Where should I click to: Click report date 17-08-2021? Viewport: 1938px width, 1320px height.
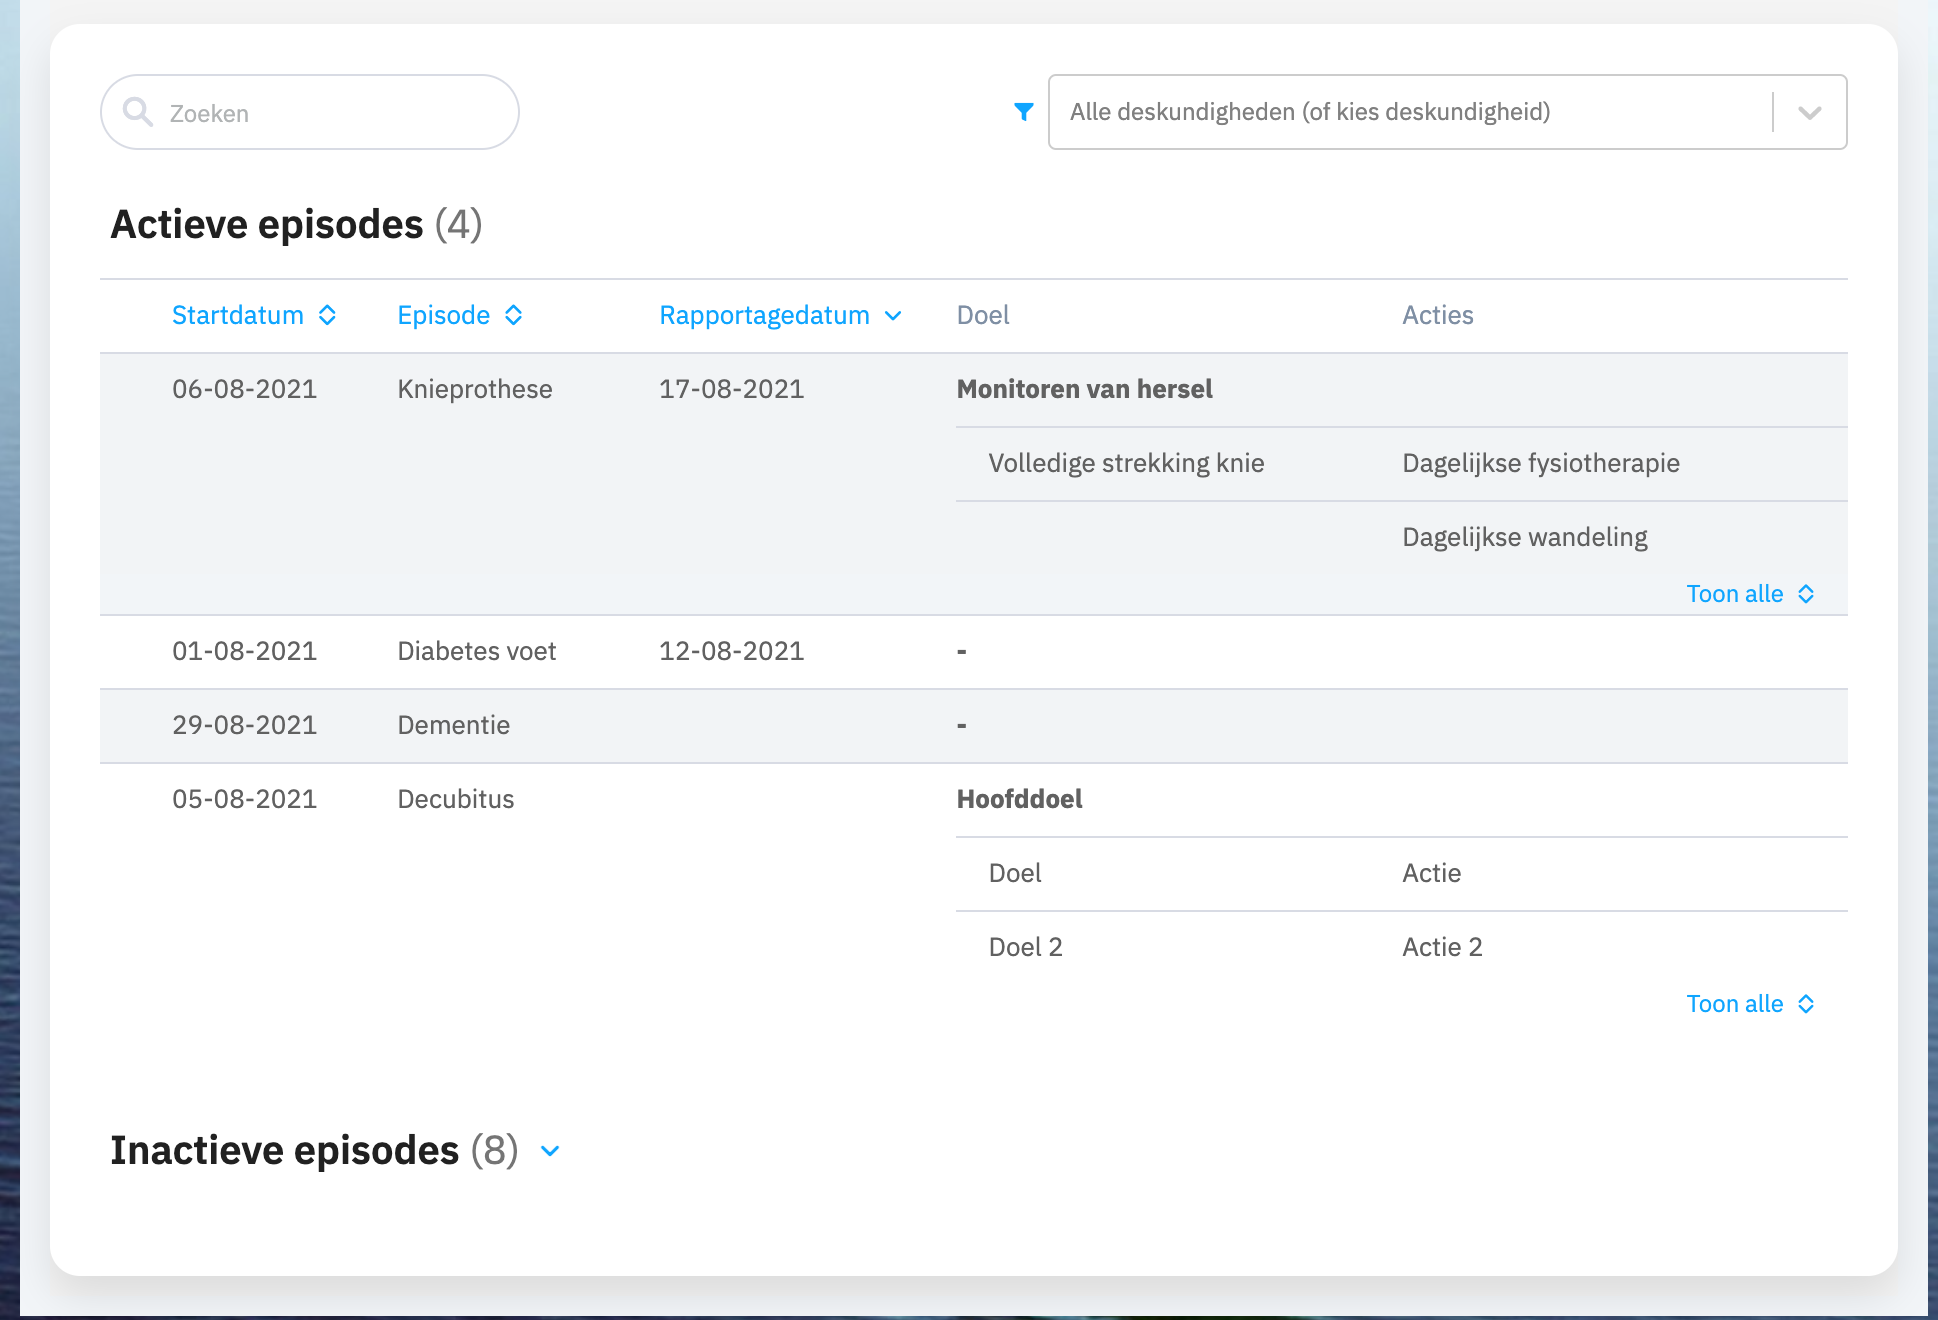732,389
